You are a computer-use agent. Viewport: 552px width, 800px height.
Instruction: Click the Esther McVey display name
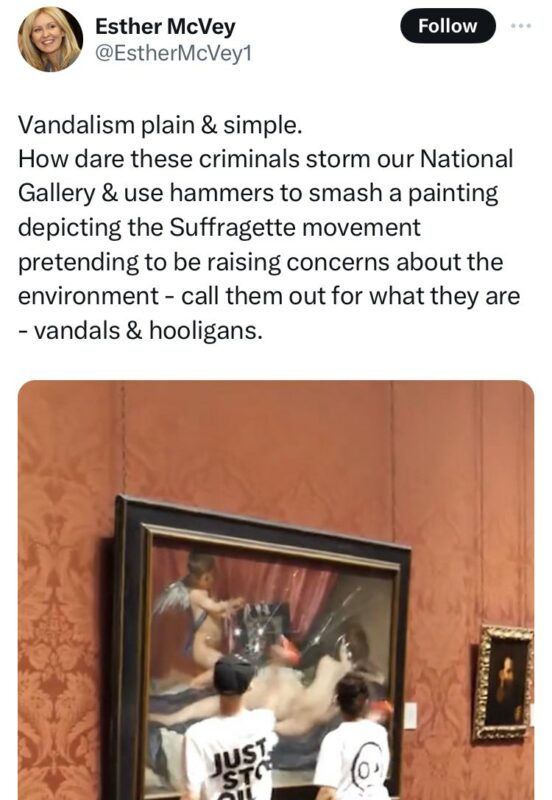(x=165, y=27)
